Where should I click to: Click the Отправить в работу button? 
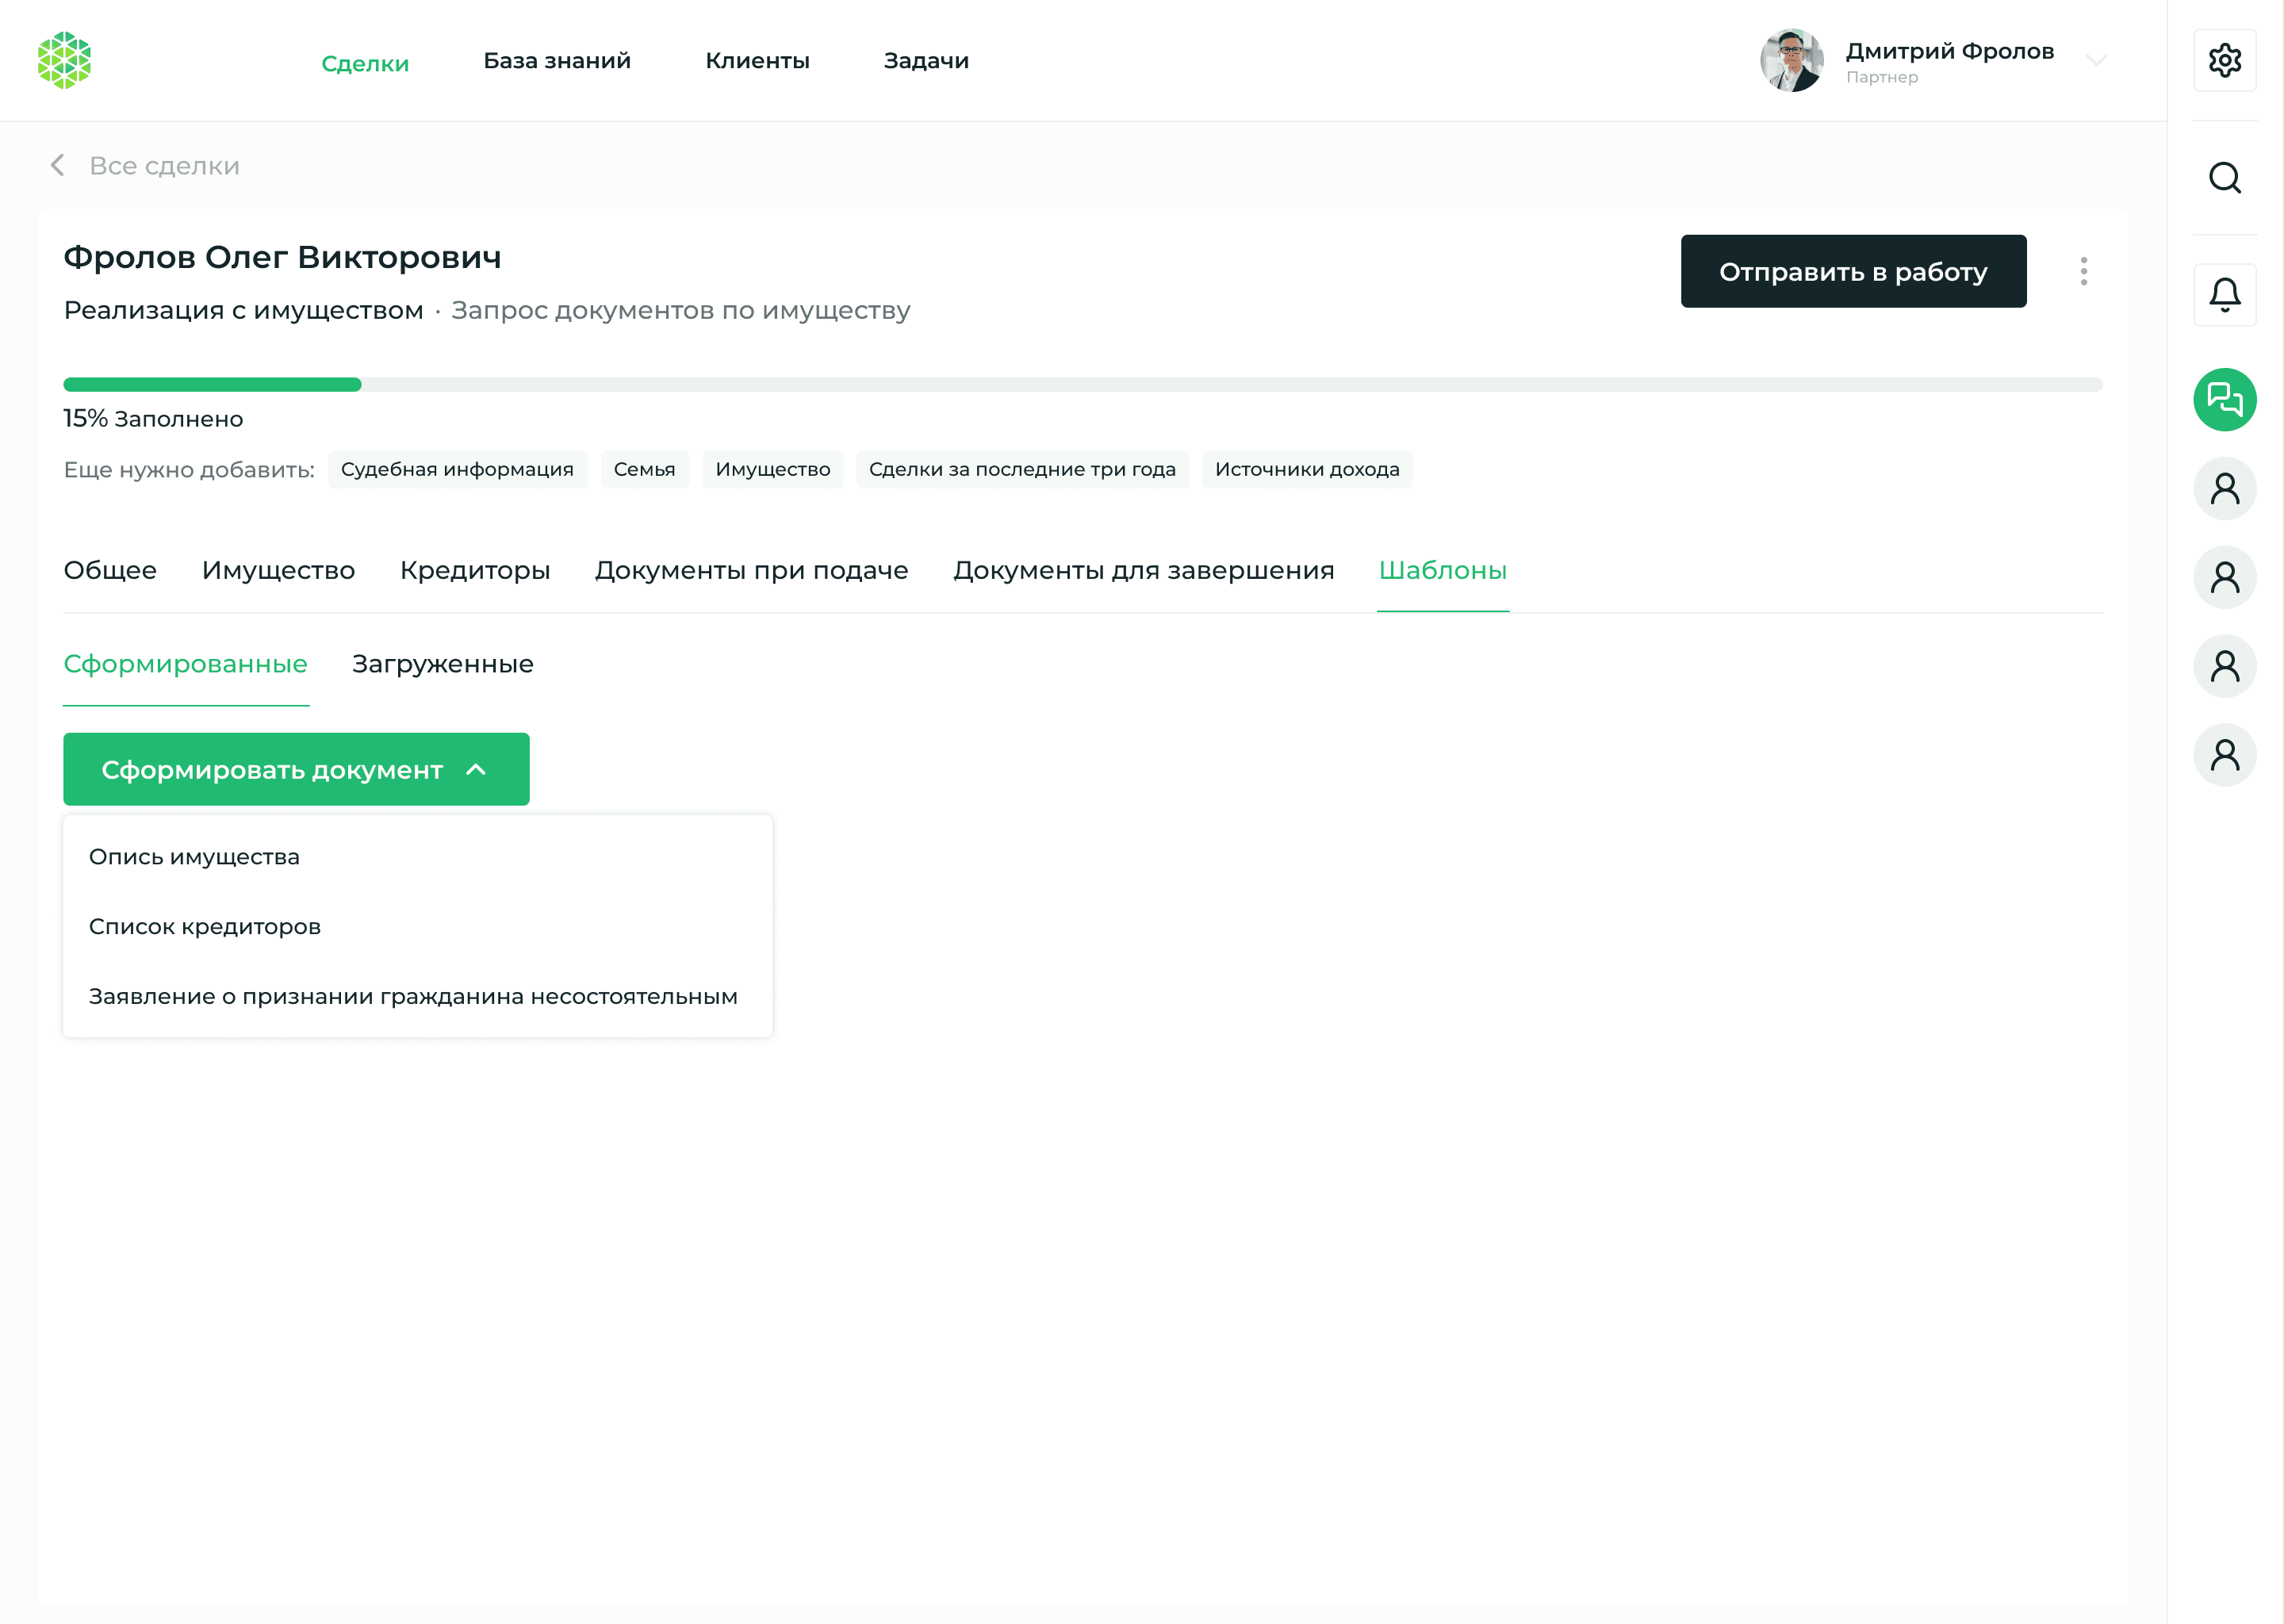[x=1853, y=271]
